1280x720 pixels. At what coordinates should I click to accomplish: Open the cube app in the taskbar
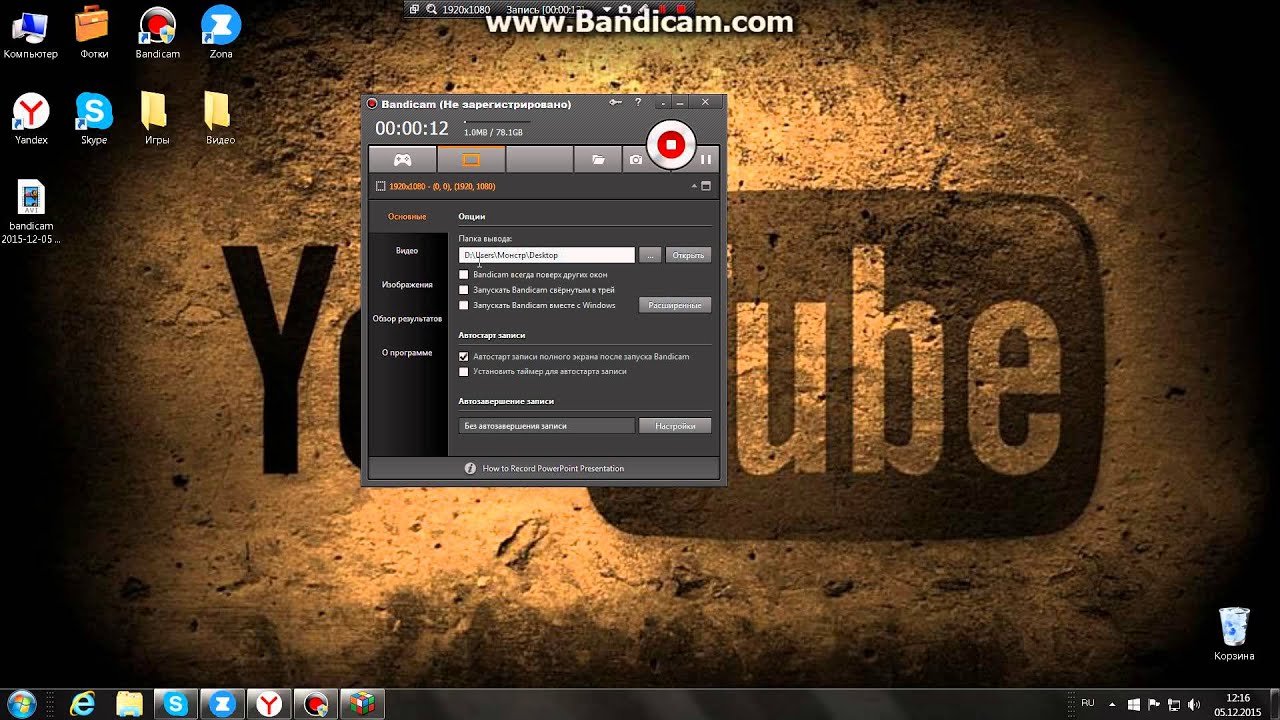tap(363, 704)
